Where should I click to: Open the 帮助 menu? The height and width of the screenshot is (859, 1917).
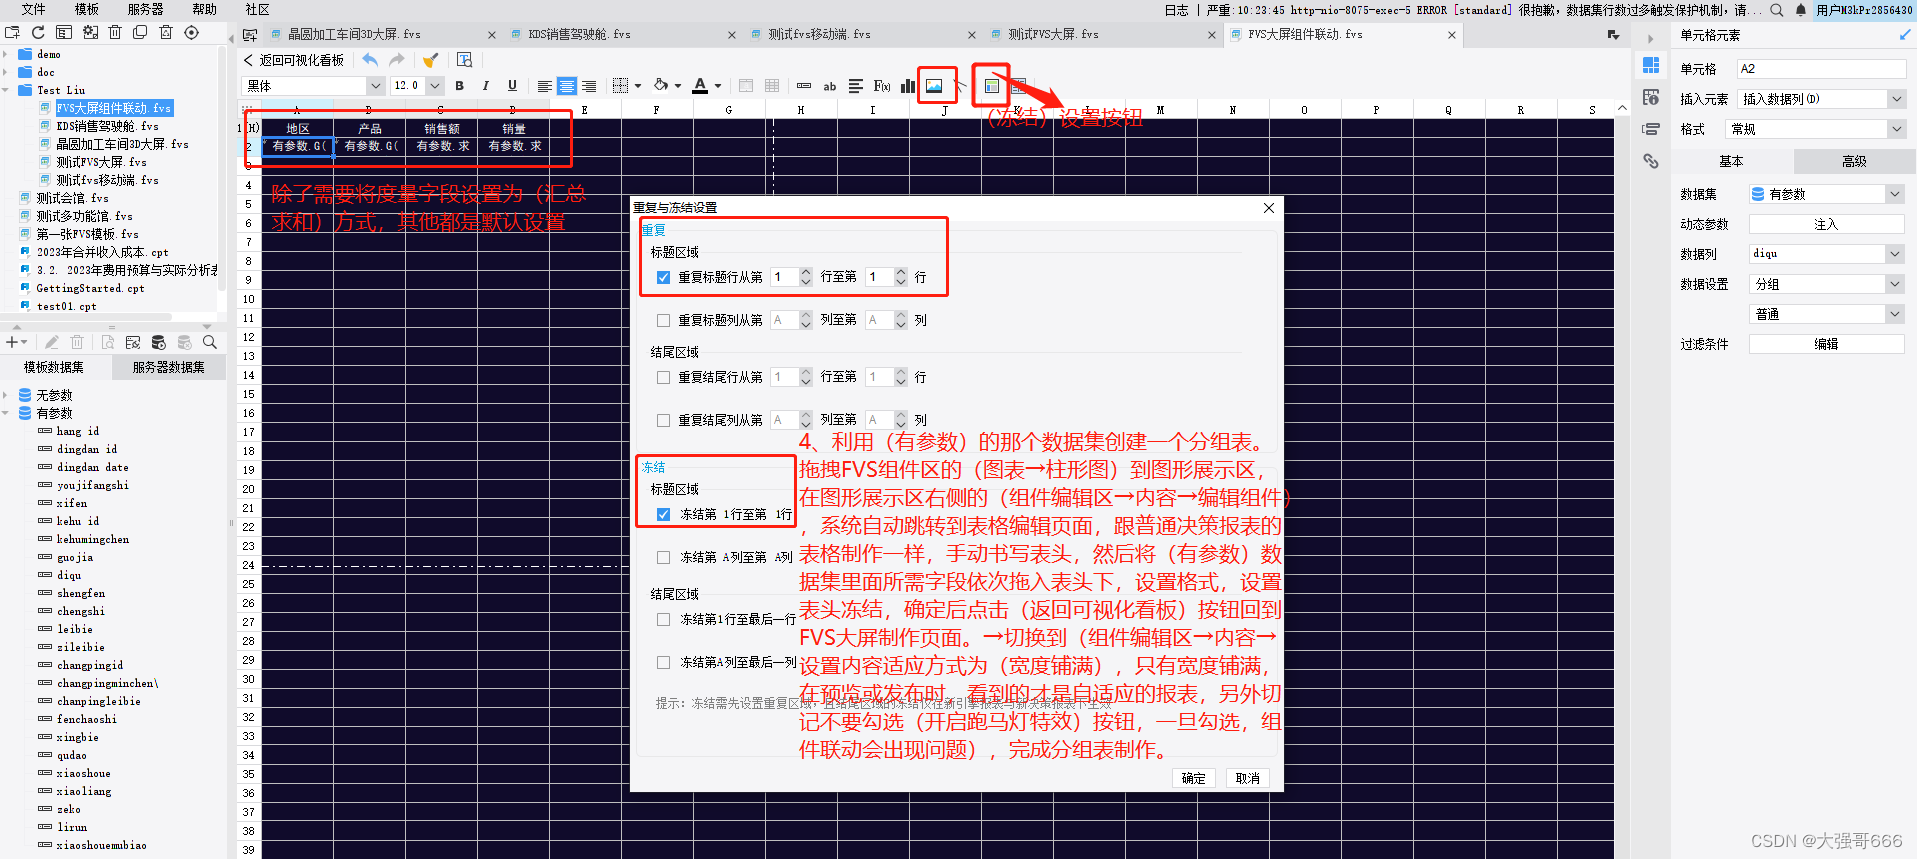click(205, 10)
